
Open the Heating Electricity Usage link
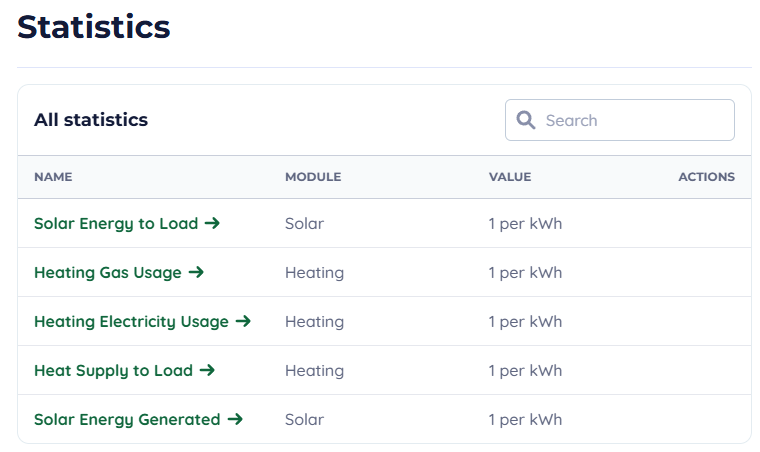[x=131, y=321]
